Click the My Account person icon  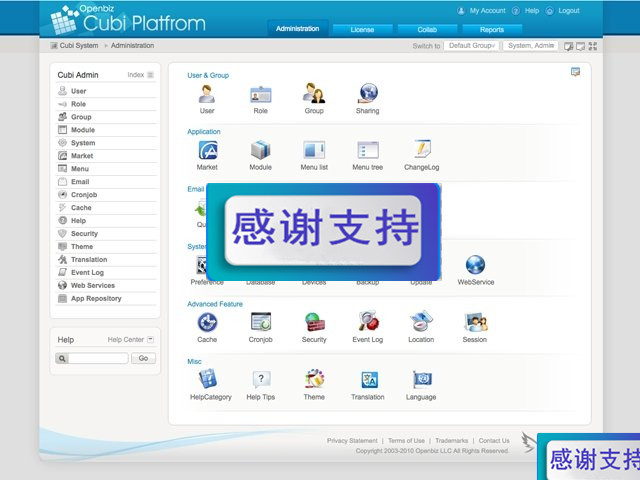(461, 11)
